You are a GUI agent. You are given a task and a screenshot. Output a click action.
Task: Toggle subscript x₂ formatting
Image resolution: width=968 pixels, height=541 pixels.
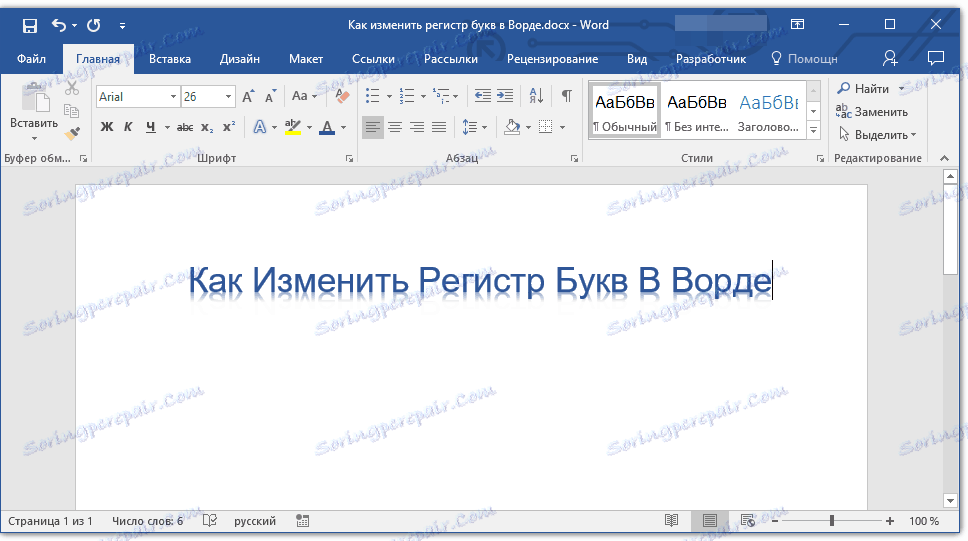click(207, 127)
